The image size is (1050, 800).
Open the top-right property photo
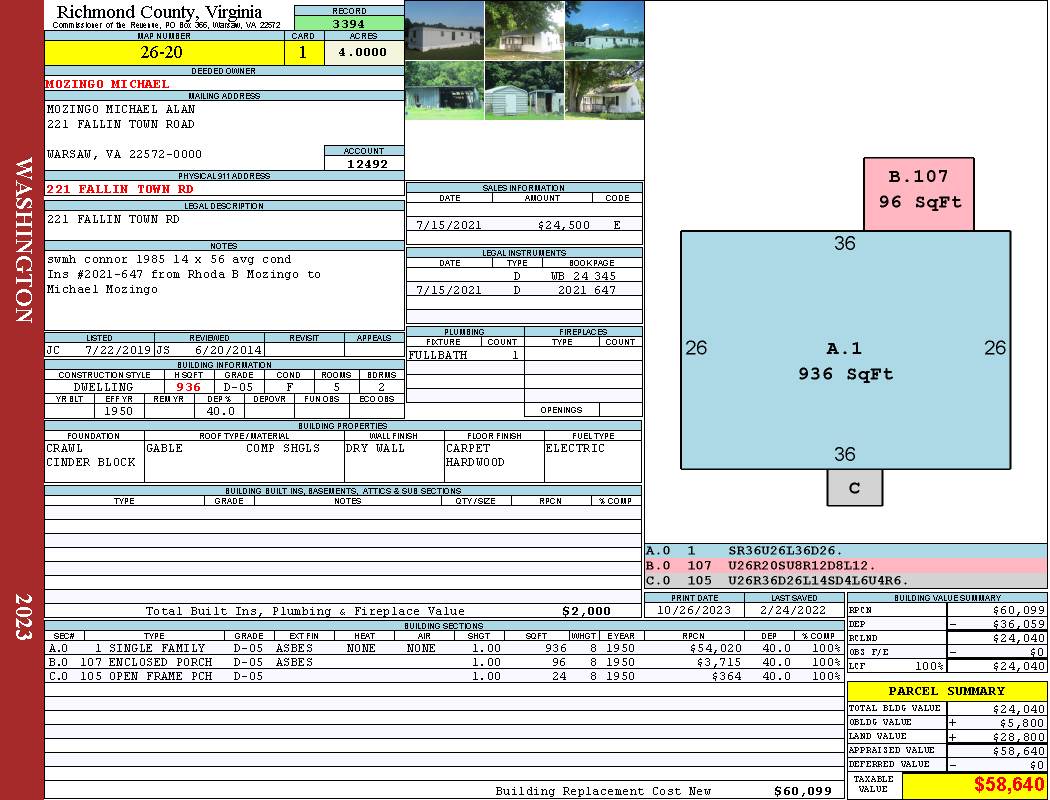(x=604, y=31)
